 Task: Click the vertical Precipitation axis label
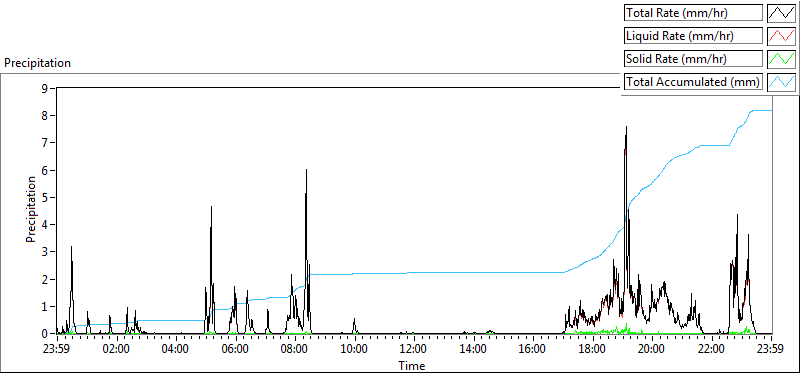click(31, 209)
